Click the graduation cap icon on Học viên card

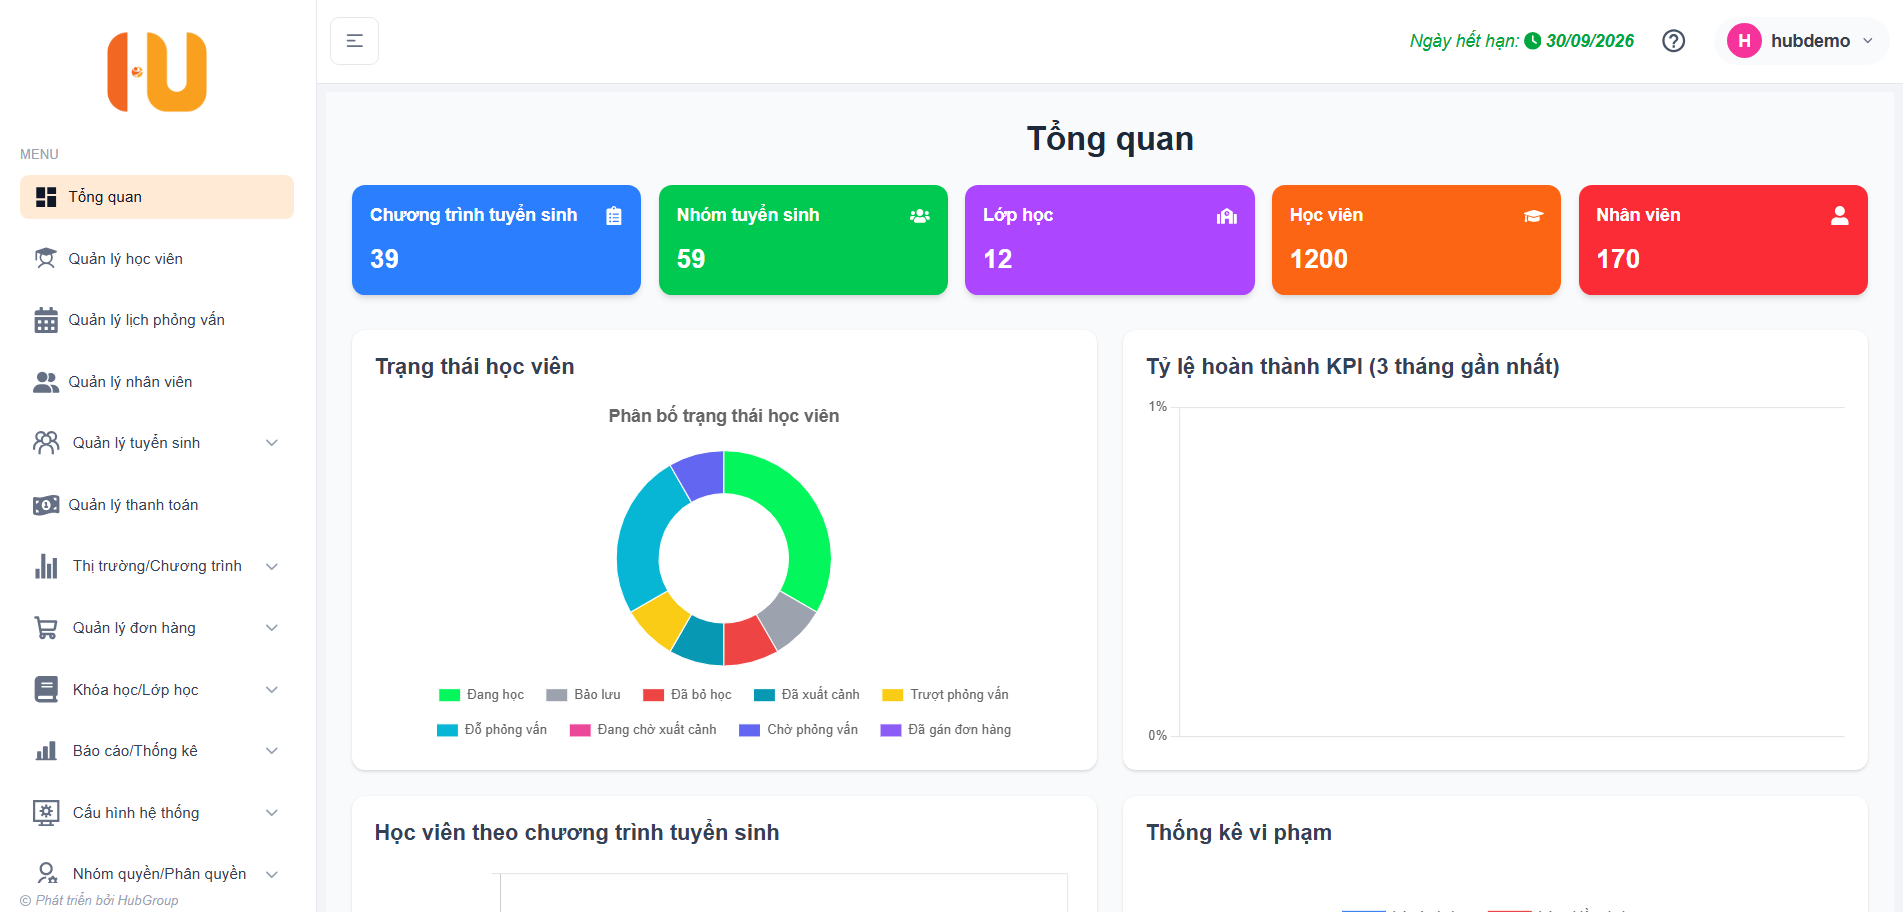click(1533, 216)
